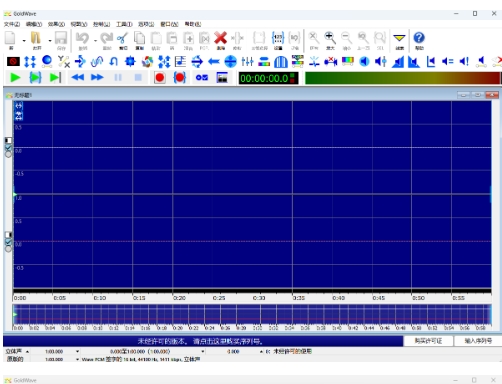Expand the yellow triangle options toolbar button

coord(399,38)
